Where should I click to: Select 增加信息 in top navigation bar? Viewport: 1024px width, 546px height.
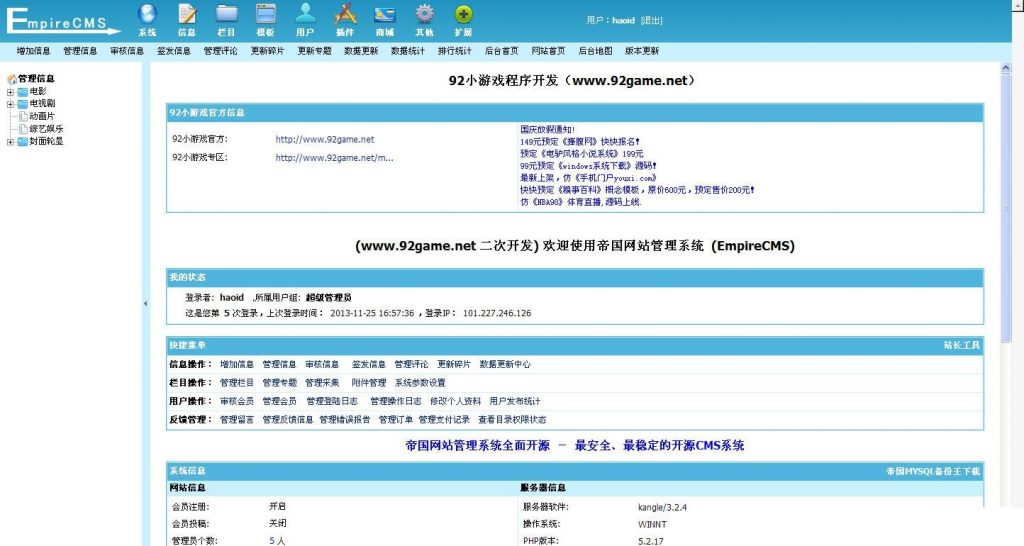(x=33, y=51)
